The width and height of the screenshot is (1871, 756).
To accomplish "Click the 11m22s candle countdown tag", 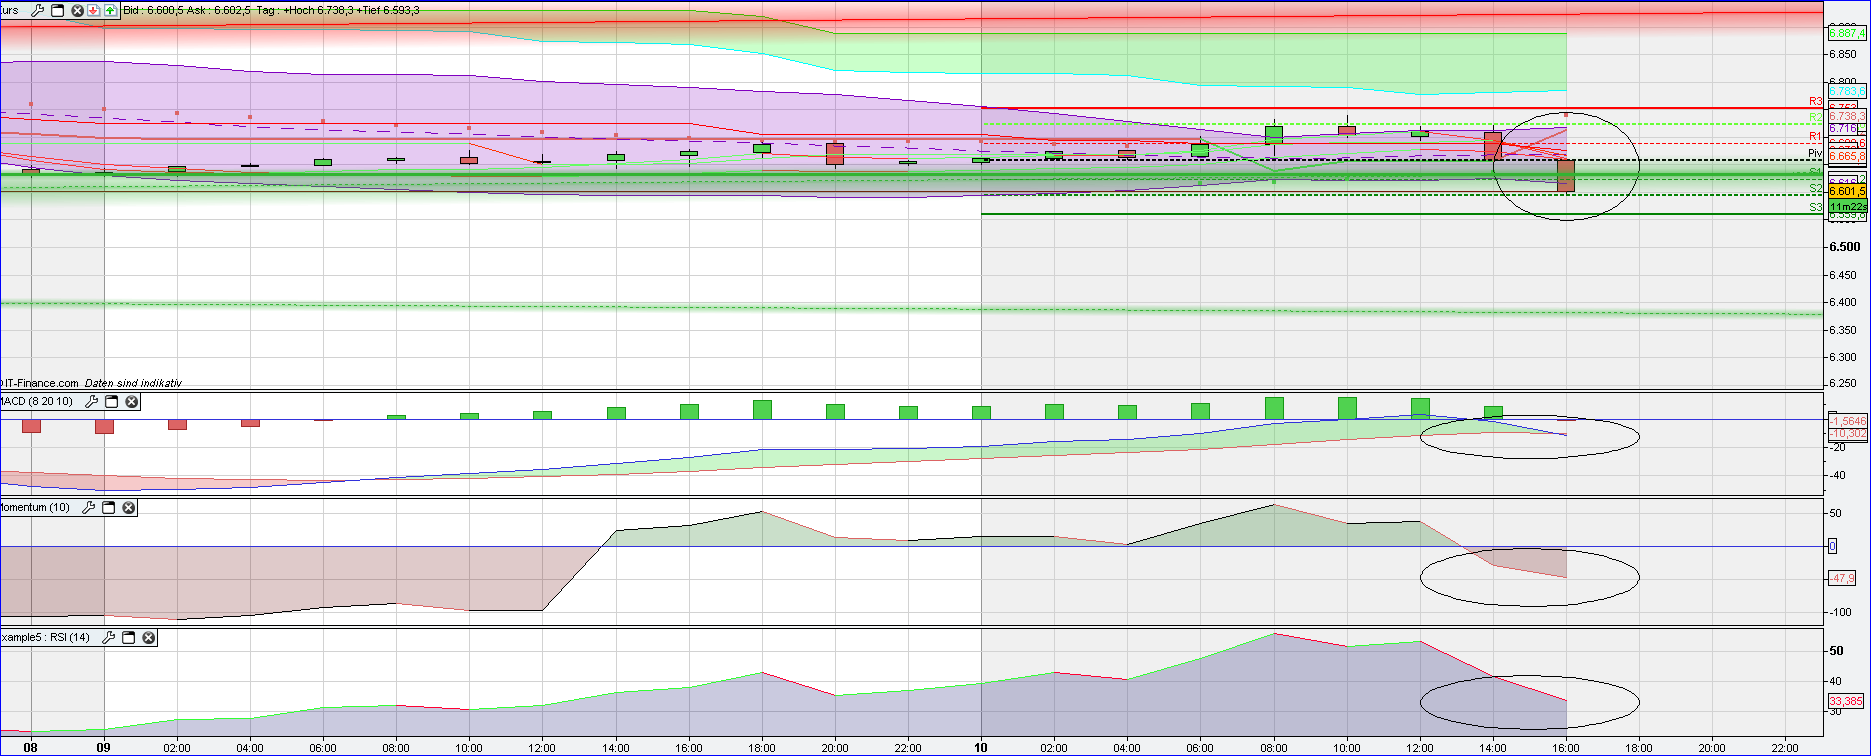I will pyautogui.click(x=1848, y=205).
